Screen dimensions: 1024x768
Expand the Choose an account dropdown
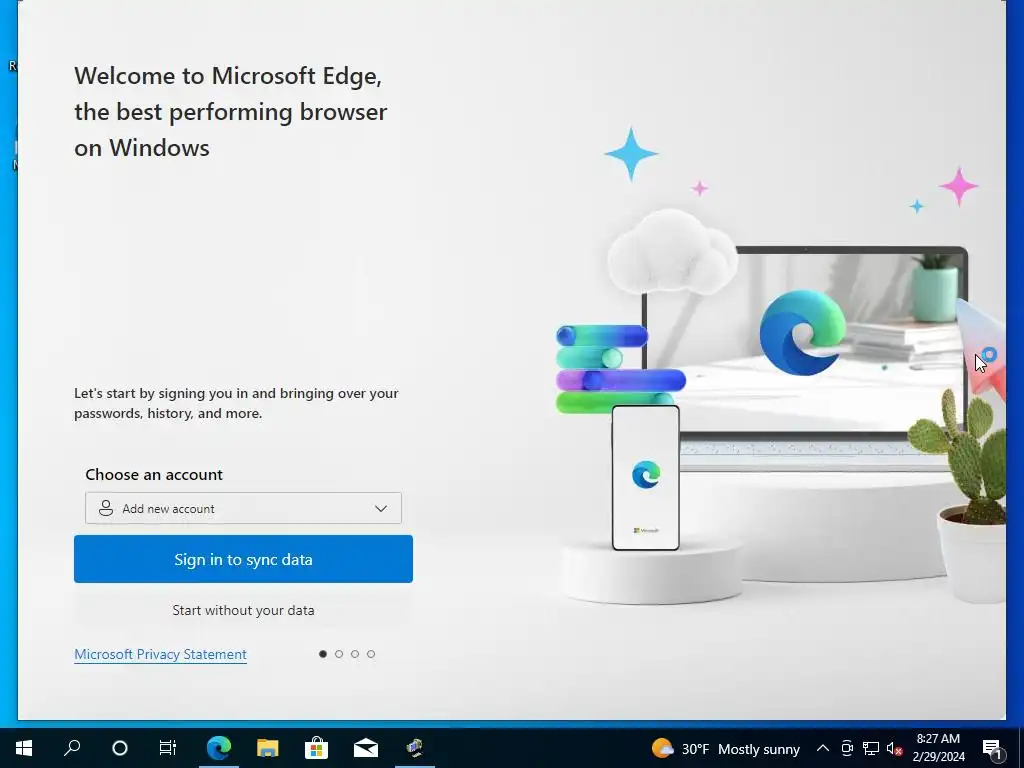click(243, 508)
